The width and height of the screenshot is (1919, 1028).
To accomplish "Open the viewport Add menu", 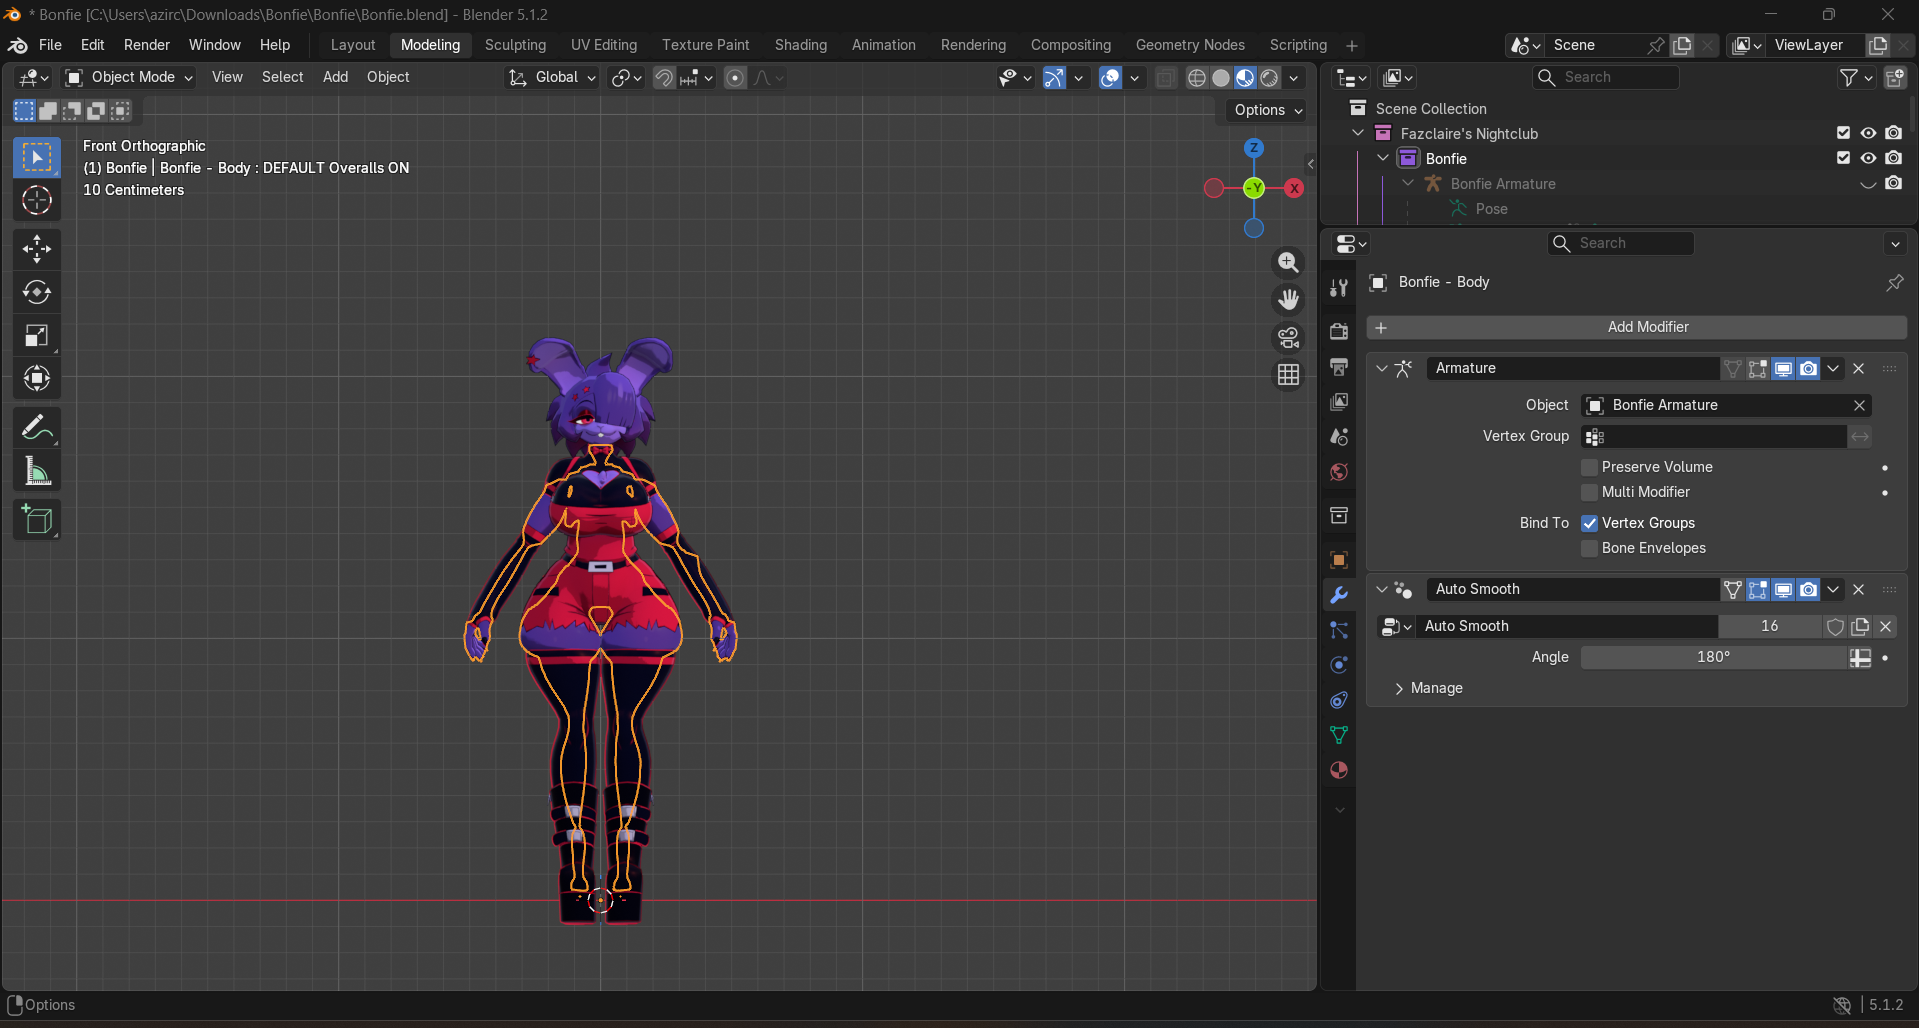I will [x=335, y=78].
